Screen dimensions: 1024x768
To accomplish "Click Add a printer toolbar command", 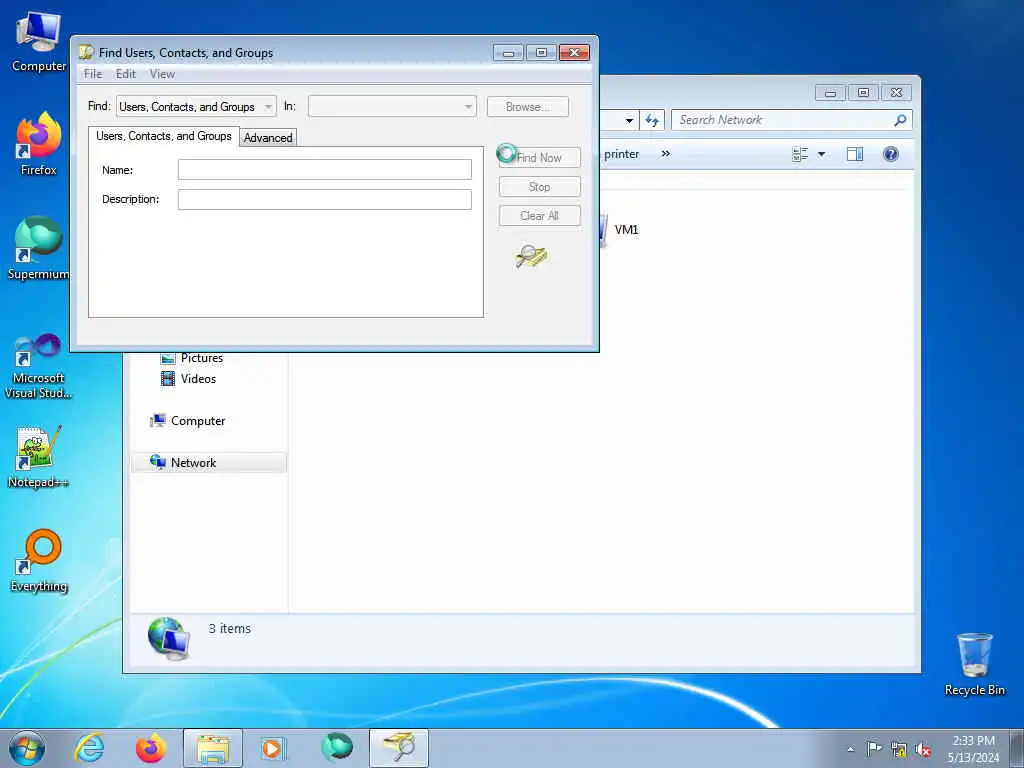I will [x=620, y=154].
